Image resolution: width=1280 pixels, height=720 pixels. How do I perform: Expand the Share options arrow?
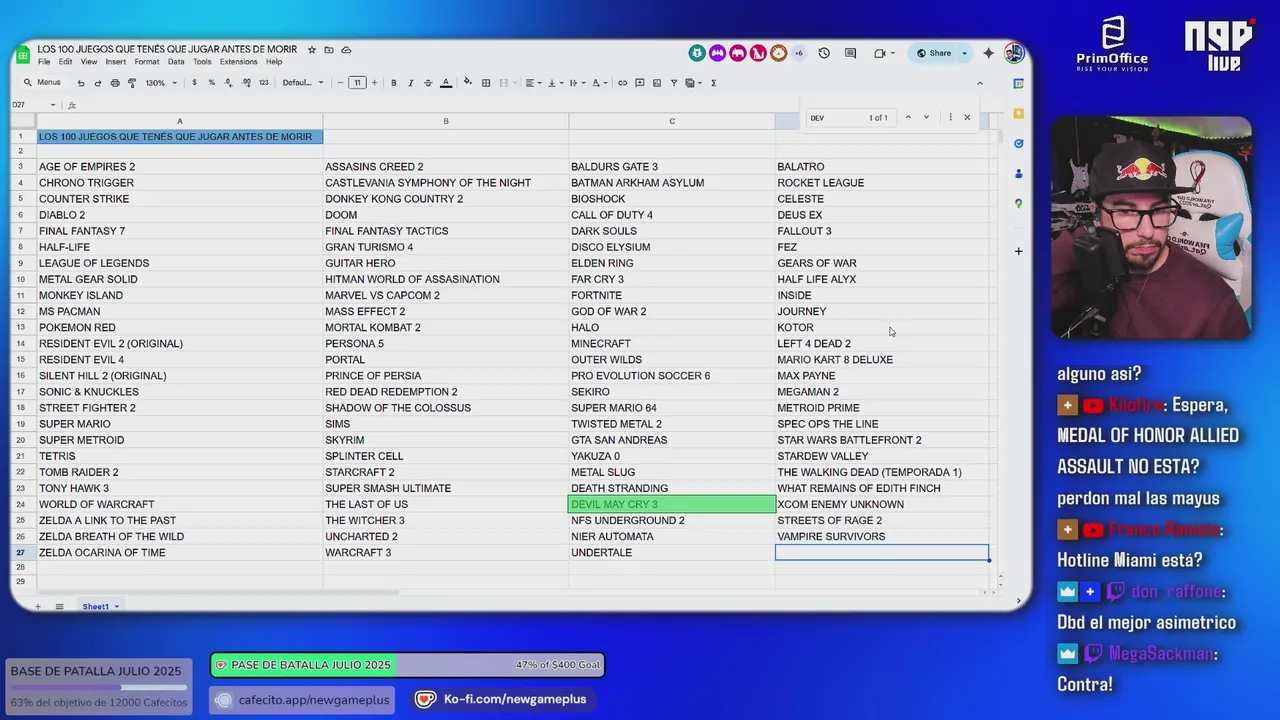click(964, 53)
